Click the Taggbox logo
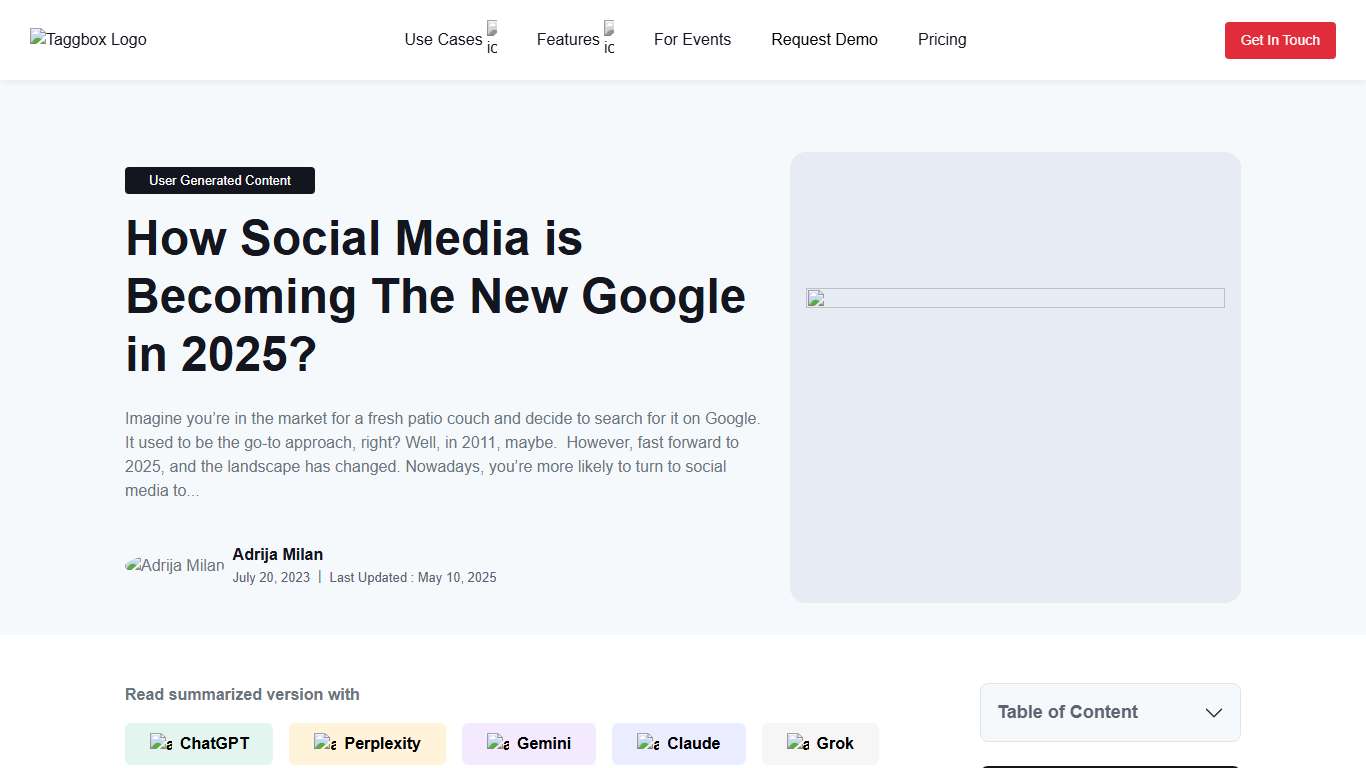 click(x=88, y=39)
